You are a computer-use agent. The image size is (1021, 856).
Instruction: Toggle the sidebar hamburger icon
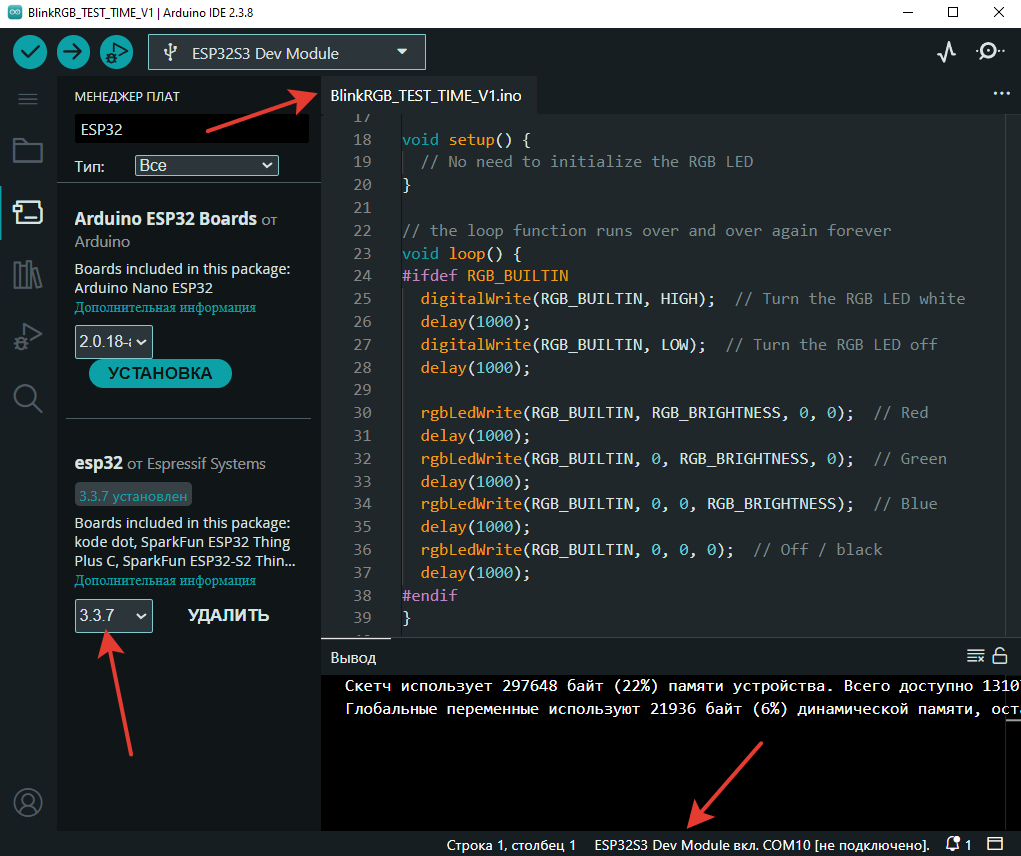click(x=28, y=99)
